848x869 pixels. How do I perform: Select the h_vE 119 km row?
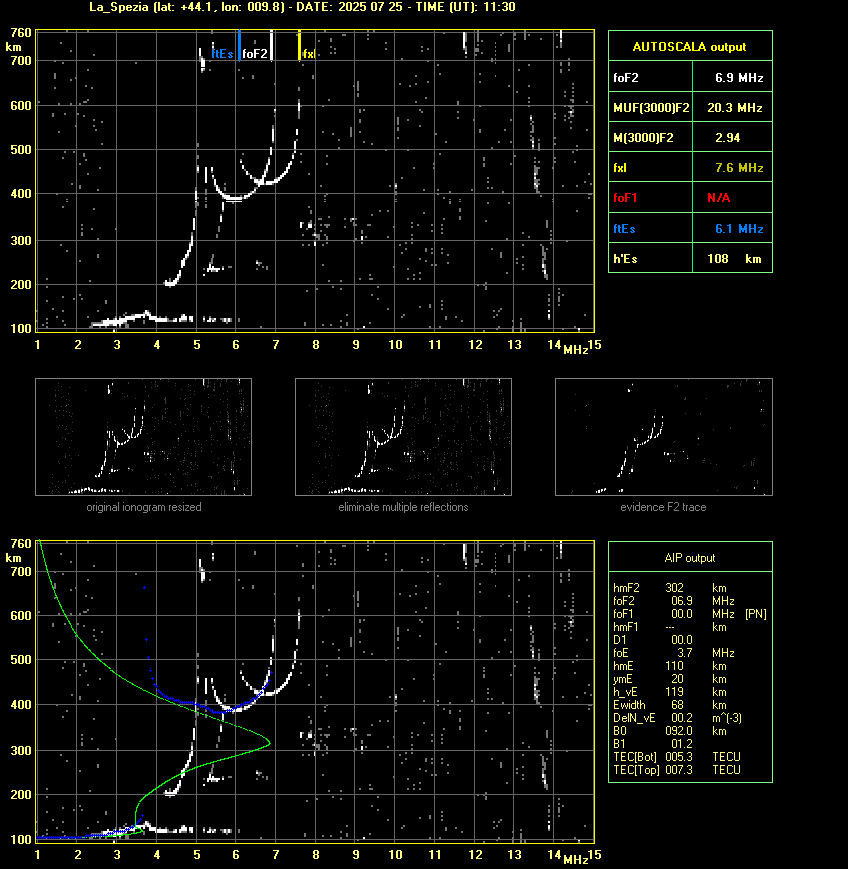[670, 692]
